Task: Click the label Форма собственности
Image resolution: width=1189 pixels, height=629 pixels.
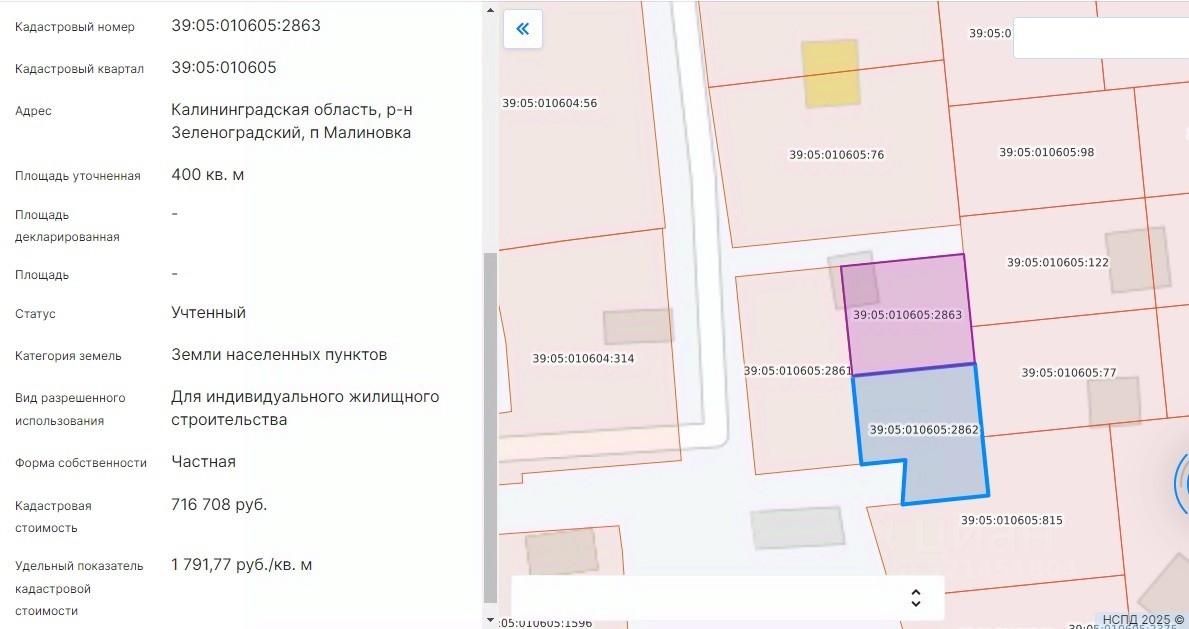Action: click(81, 463)
